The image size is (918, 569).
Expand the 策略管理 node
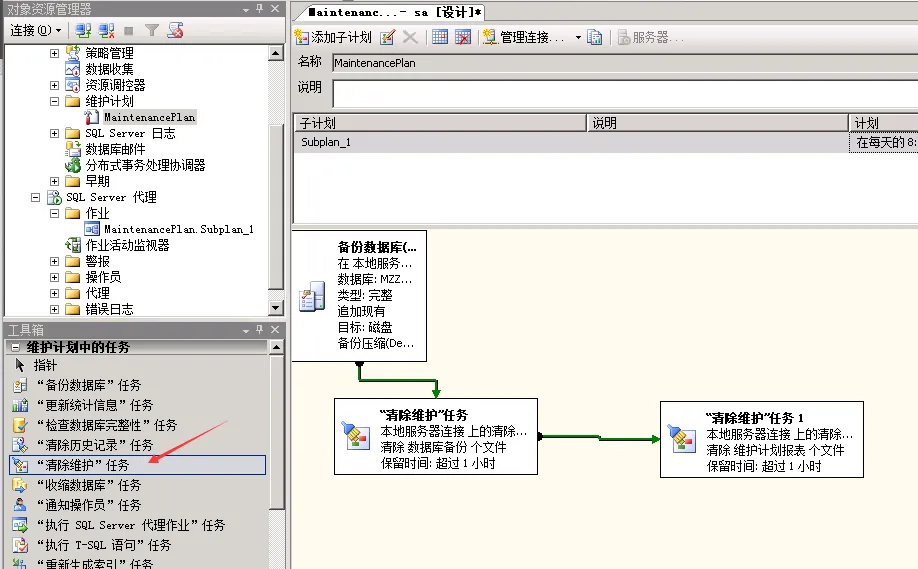(54, 53)
